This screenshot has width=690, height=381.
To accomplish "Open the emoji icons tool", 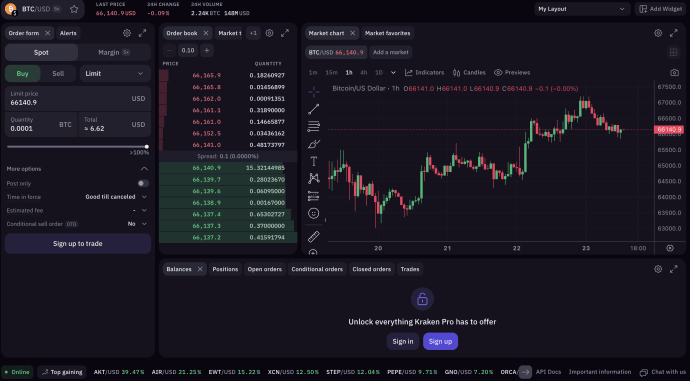I will pyautogui.click(x=314, y=213).
